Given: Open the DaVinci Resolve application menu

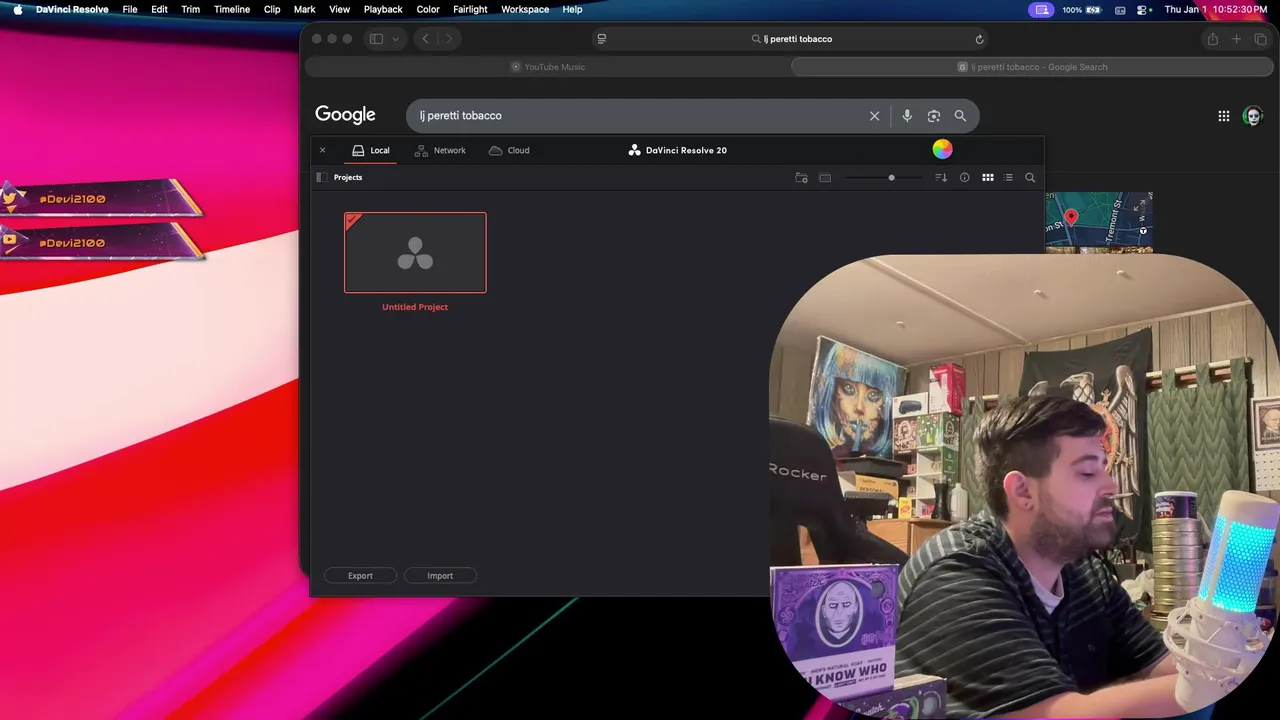Looking at the screenshot, I should 72,9.
